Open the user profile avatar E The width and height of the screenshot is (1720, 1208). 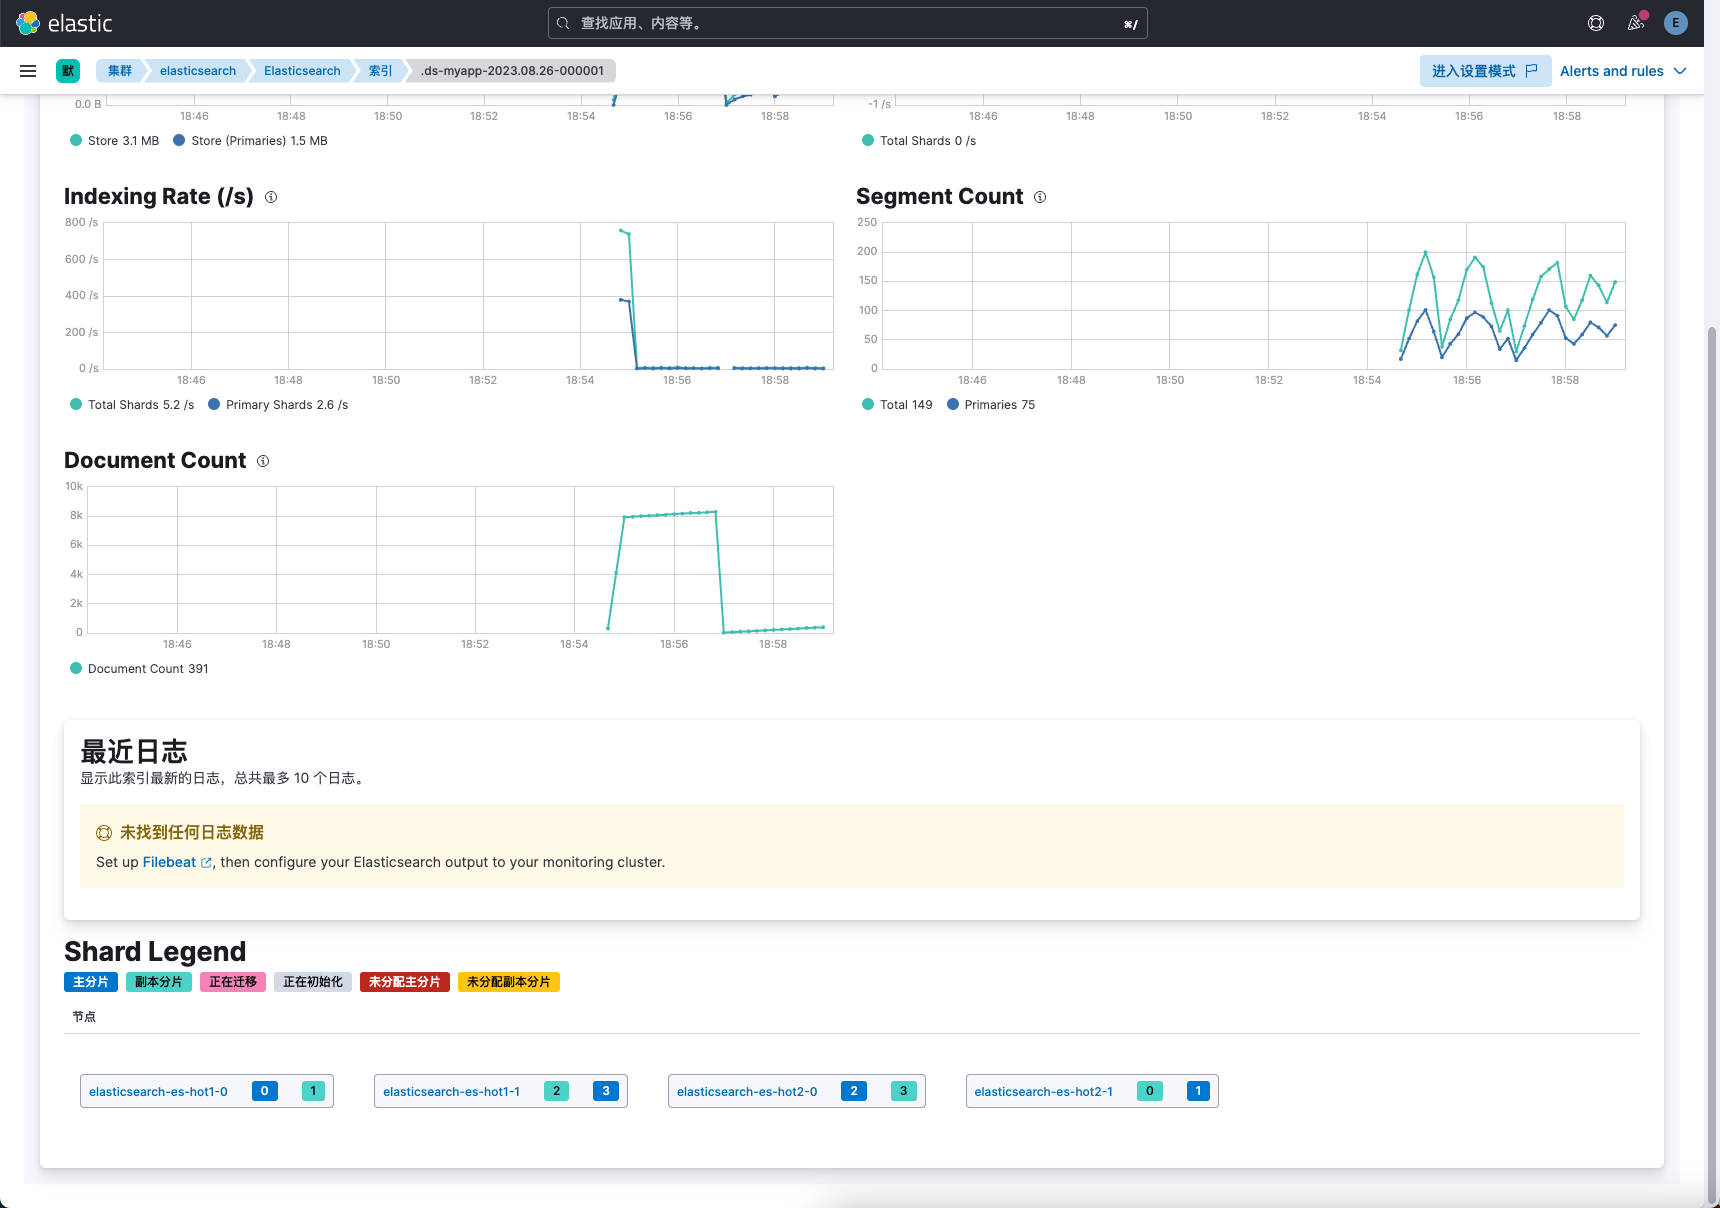[x=1676, y=23]
